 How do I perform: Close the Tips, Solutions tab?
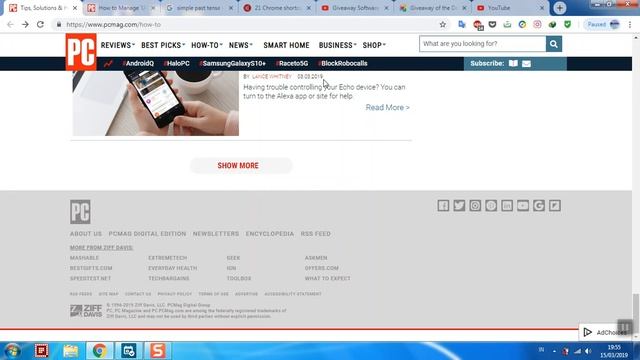pyautogui.click(x=75, y=8)
